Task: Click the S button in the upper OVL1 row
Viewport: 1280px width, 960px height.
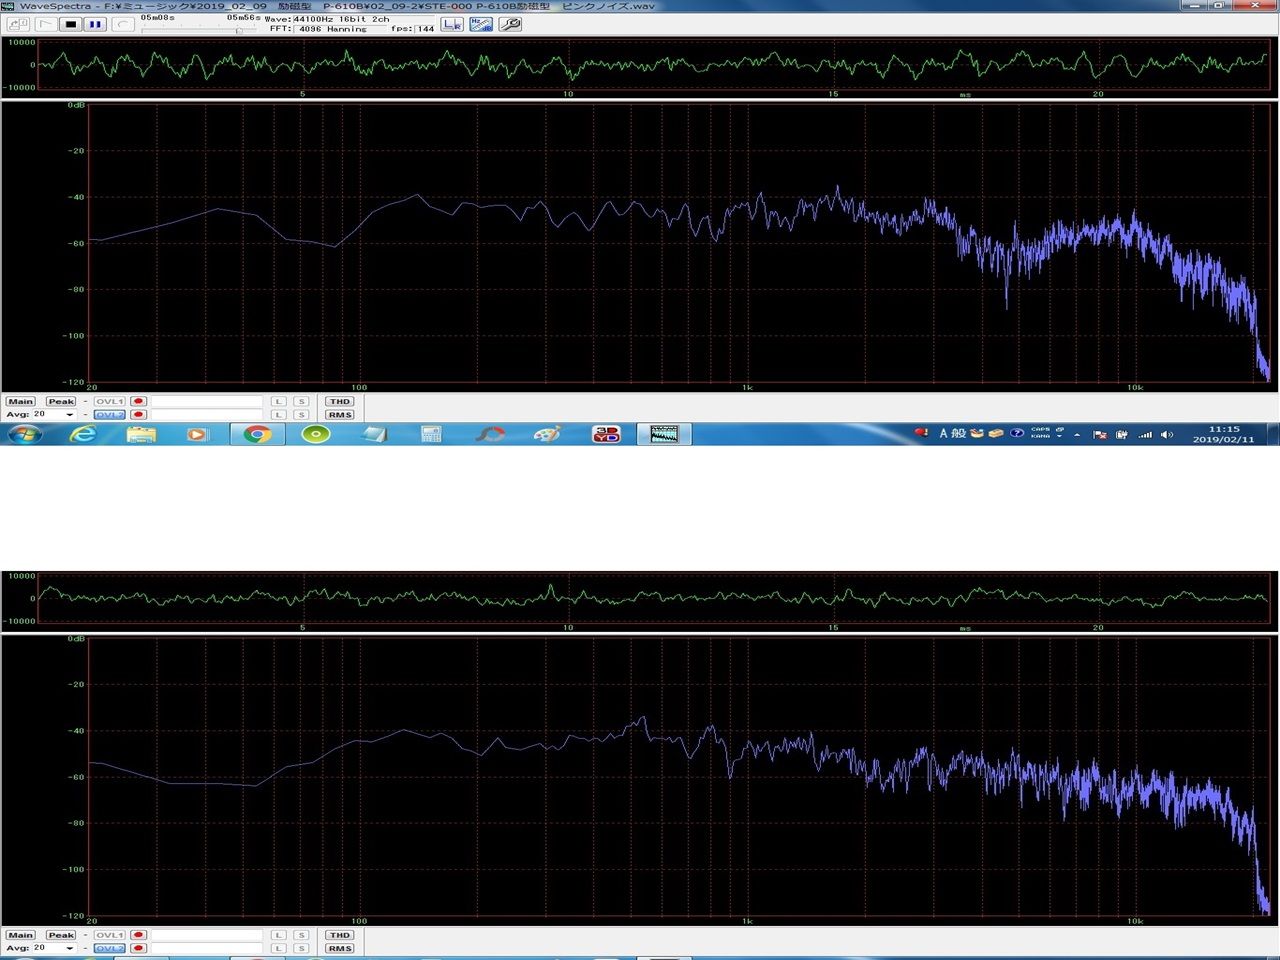Action: 300,402
